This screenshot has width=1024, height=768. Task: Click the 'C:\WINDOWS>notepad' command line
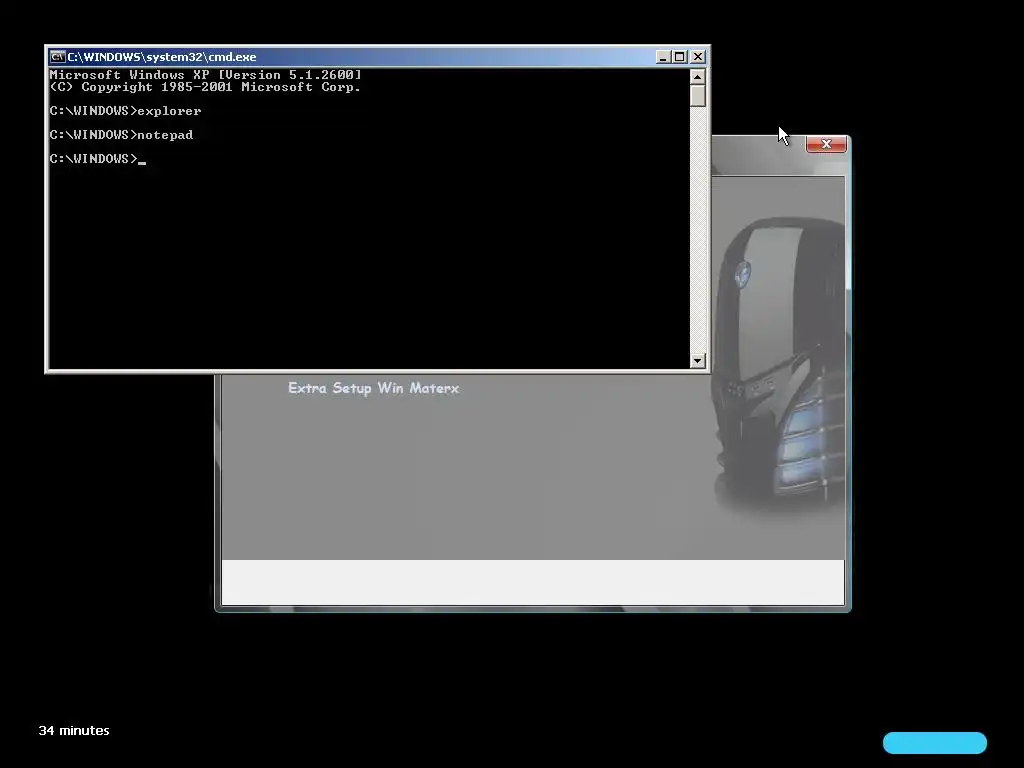pos(121,135)
